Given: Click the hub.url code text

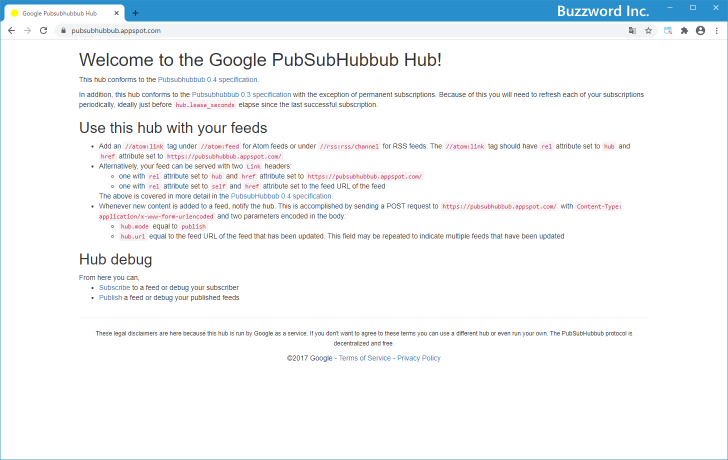Looking at the screenshot, I should pyautogui.click(x=133, y=237).
